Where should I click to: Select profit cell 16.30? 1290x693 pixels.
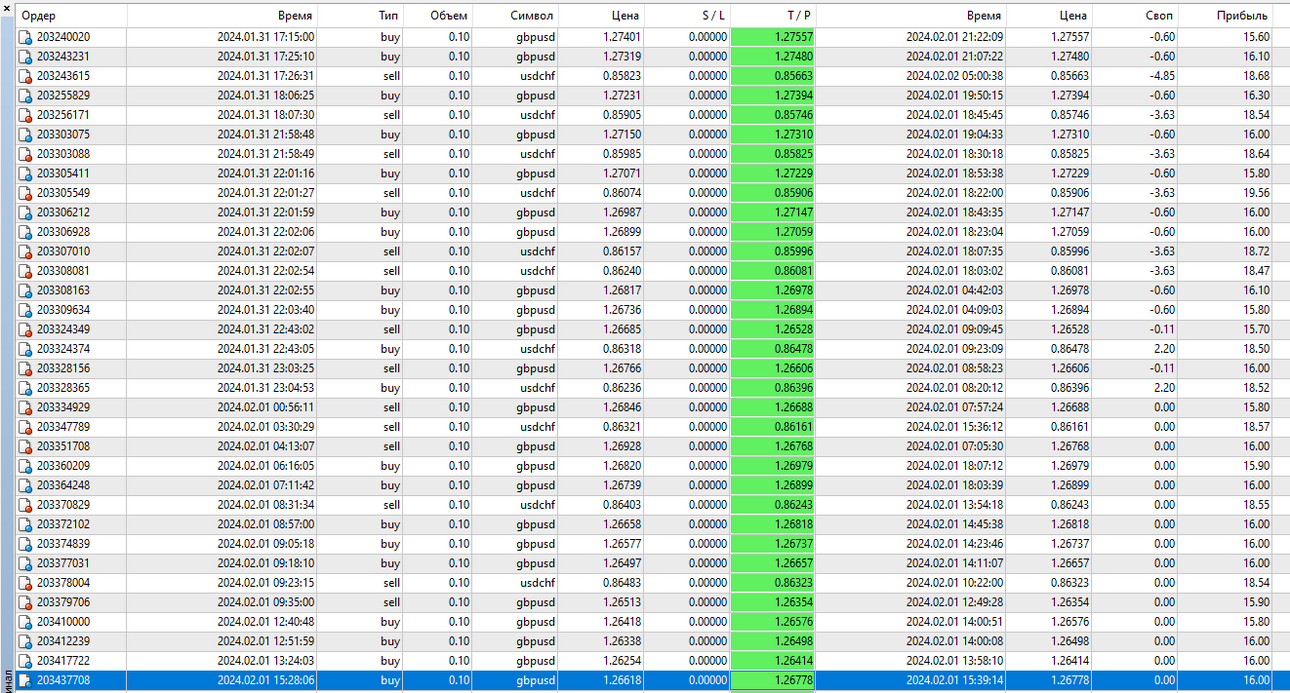click(x=1256, y=95)
